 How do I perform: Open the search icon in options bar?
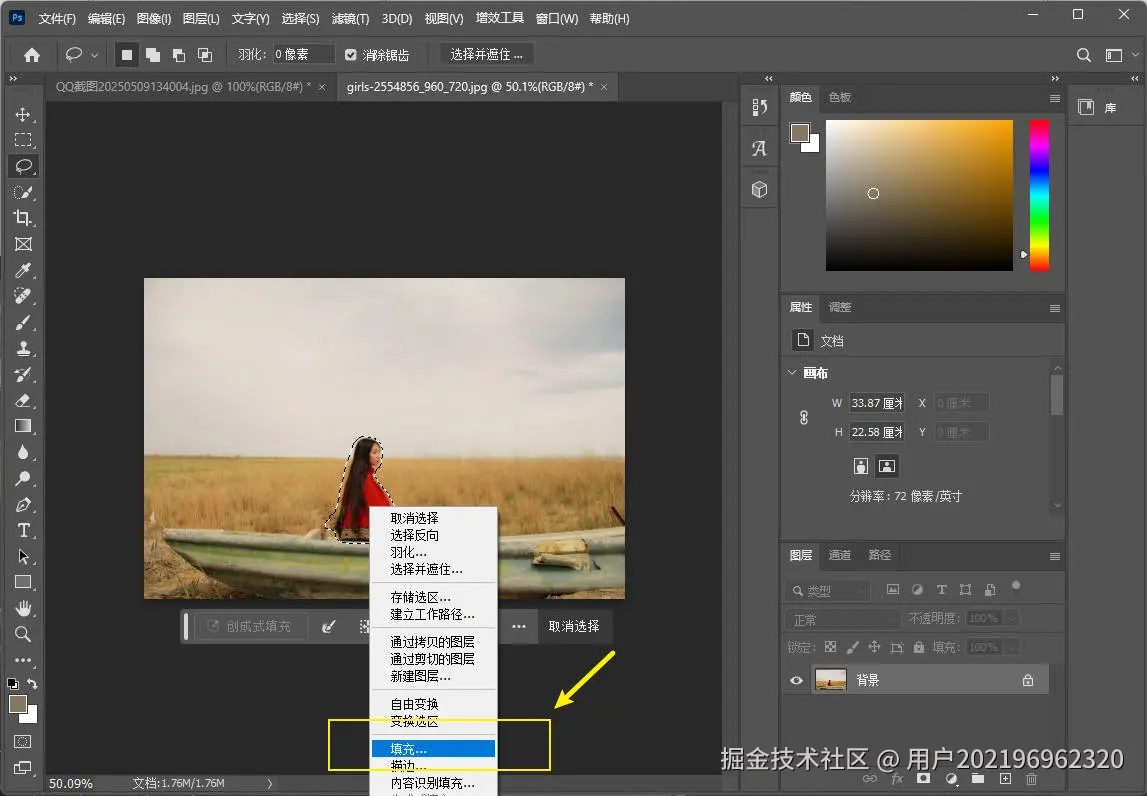(x=1084, y=55)
